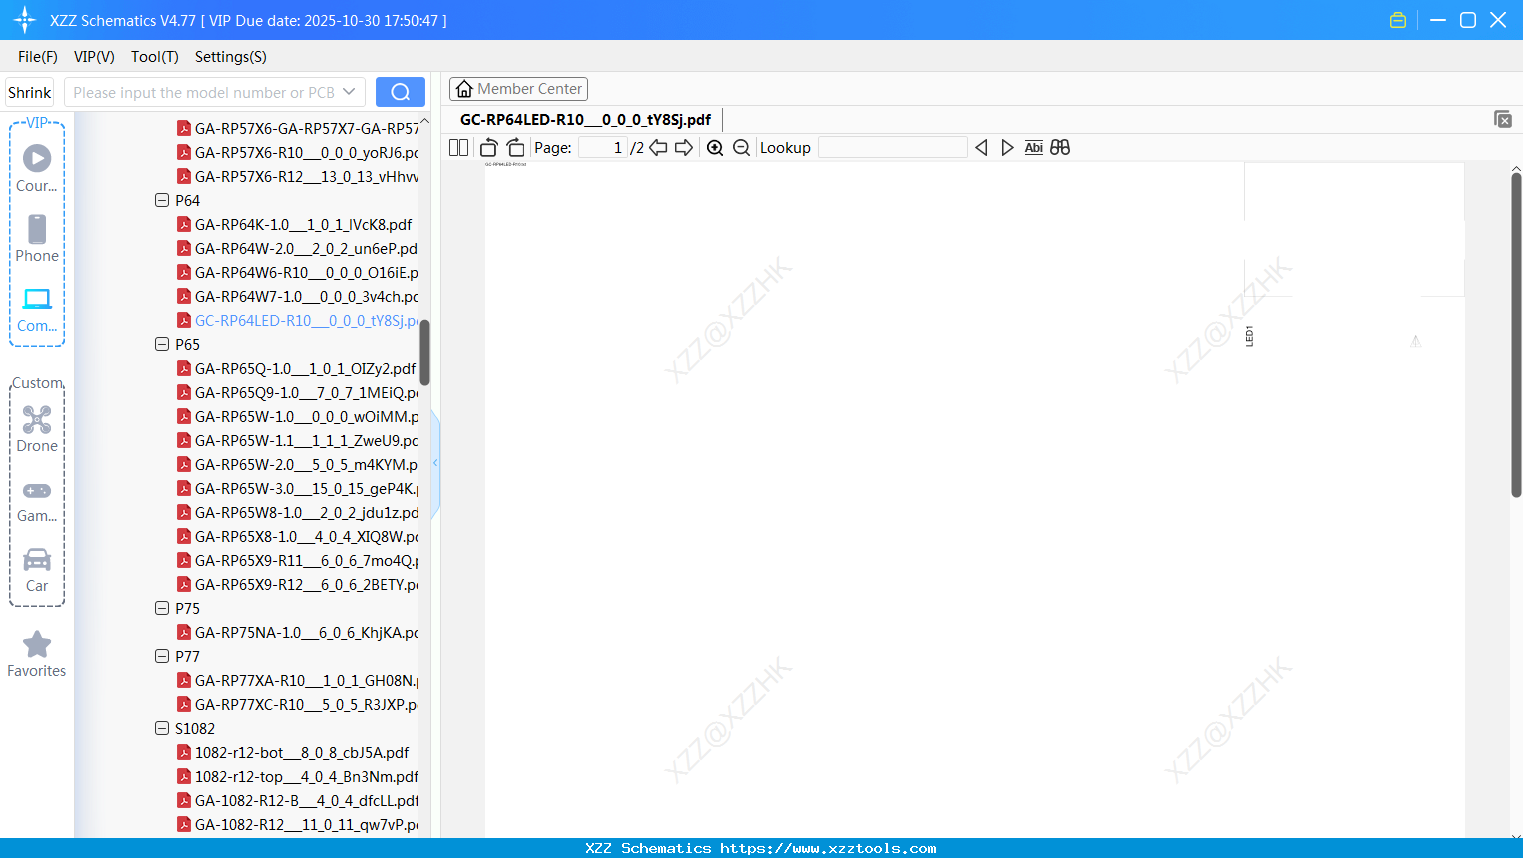Open GA-RP65Q-1.0 PDF file

point(305,368)
